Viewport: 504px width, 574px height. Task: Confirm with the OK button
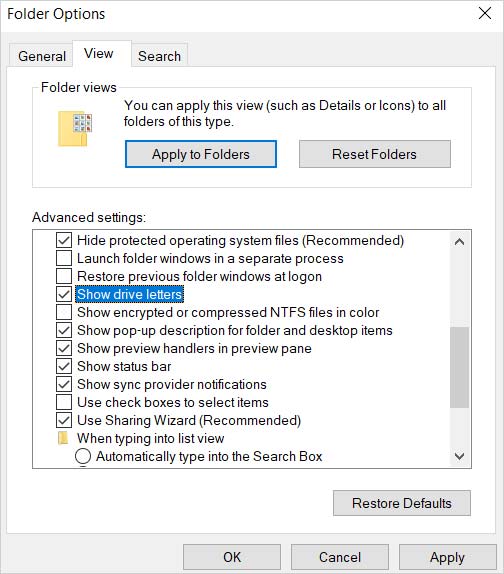(232, 557)
